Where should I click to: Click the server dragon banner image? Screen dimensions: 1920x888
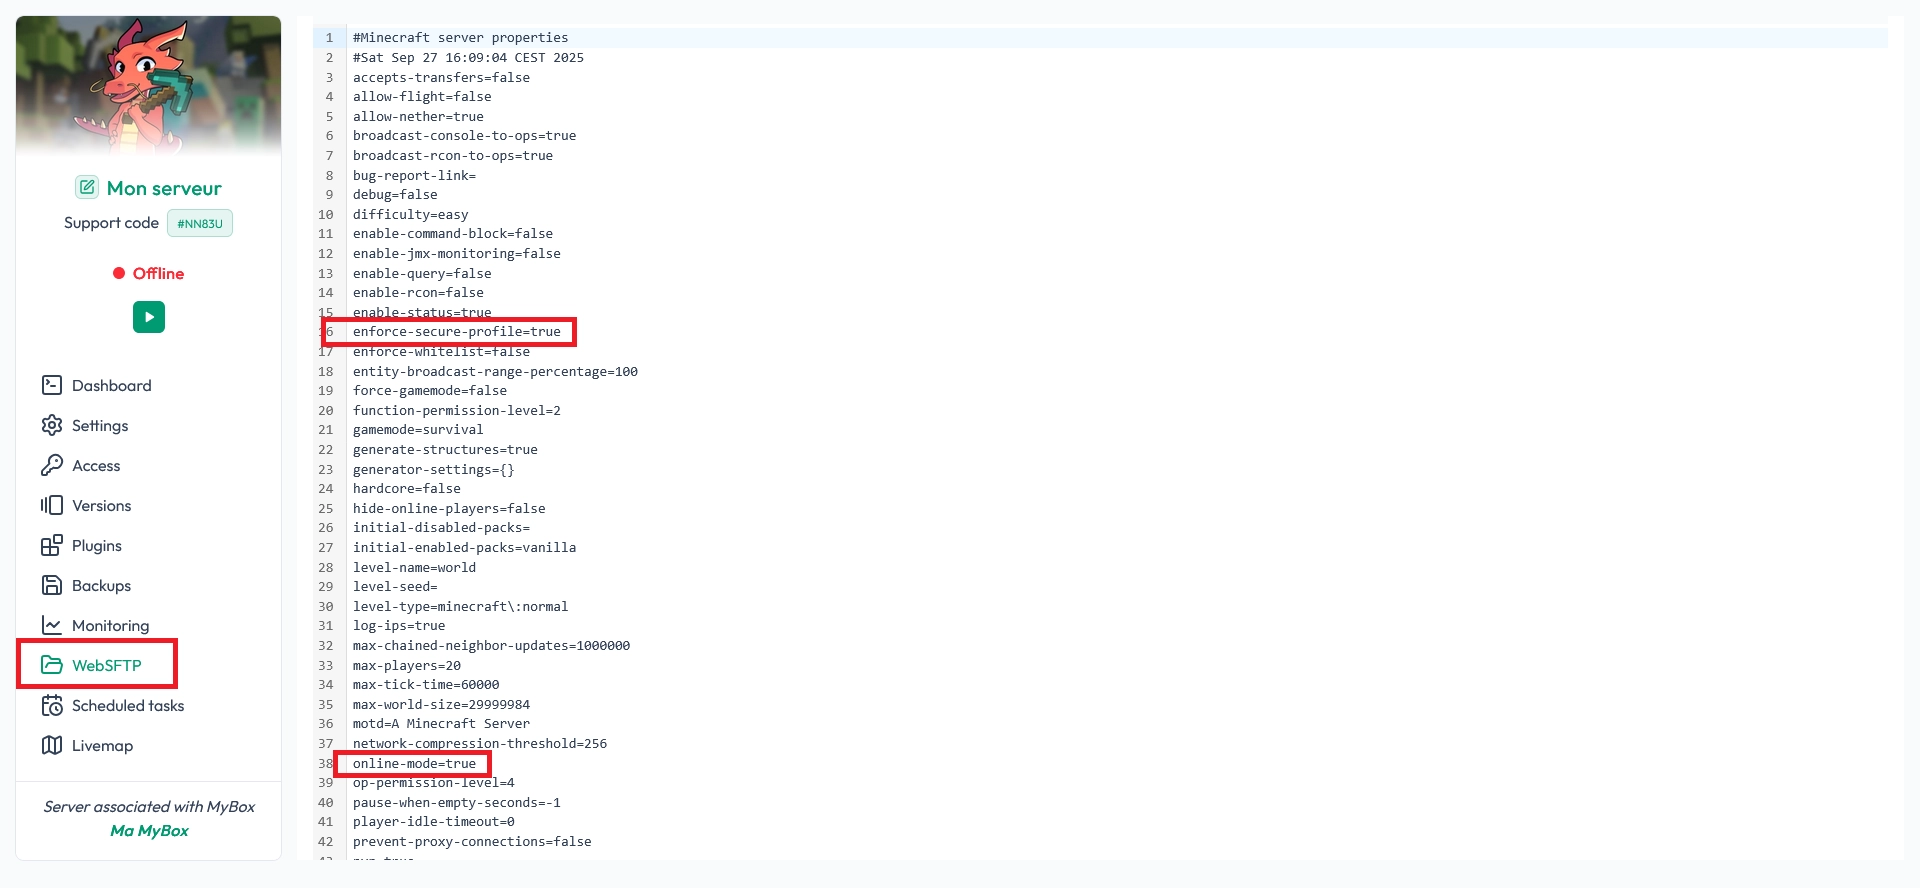149,86
